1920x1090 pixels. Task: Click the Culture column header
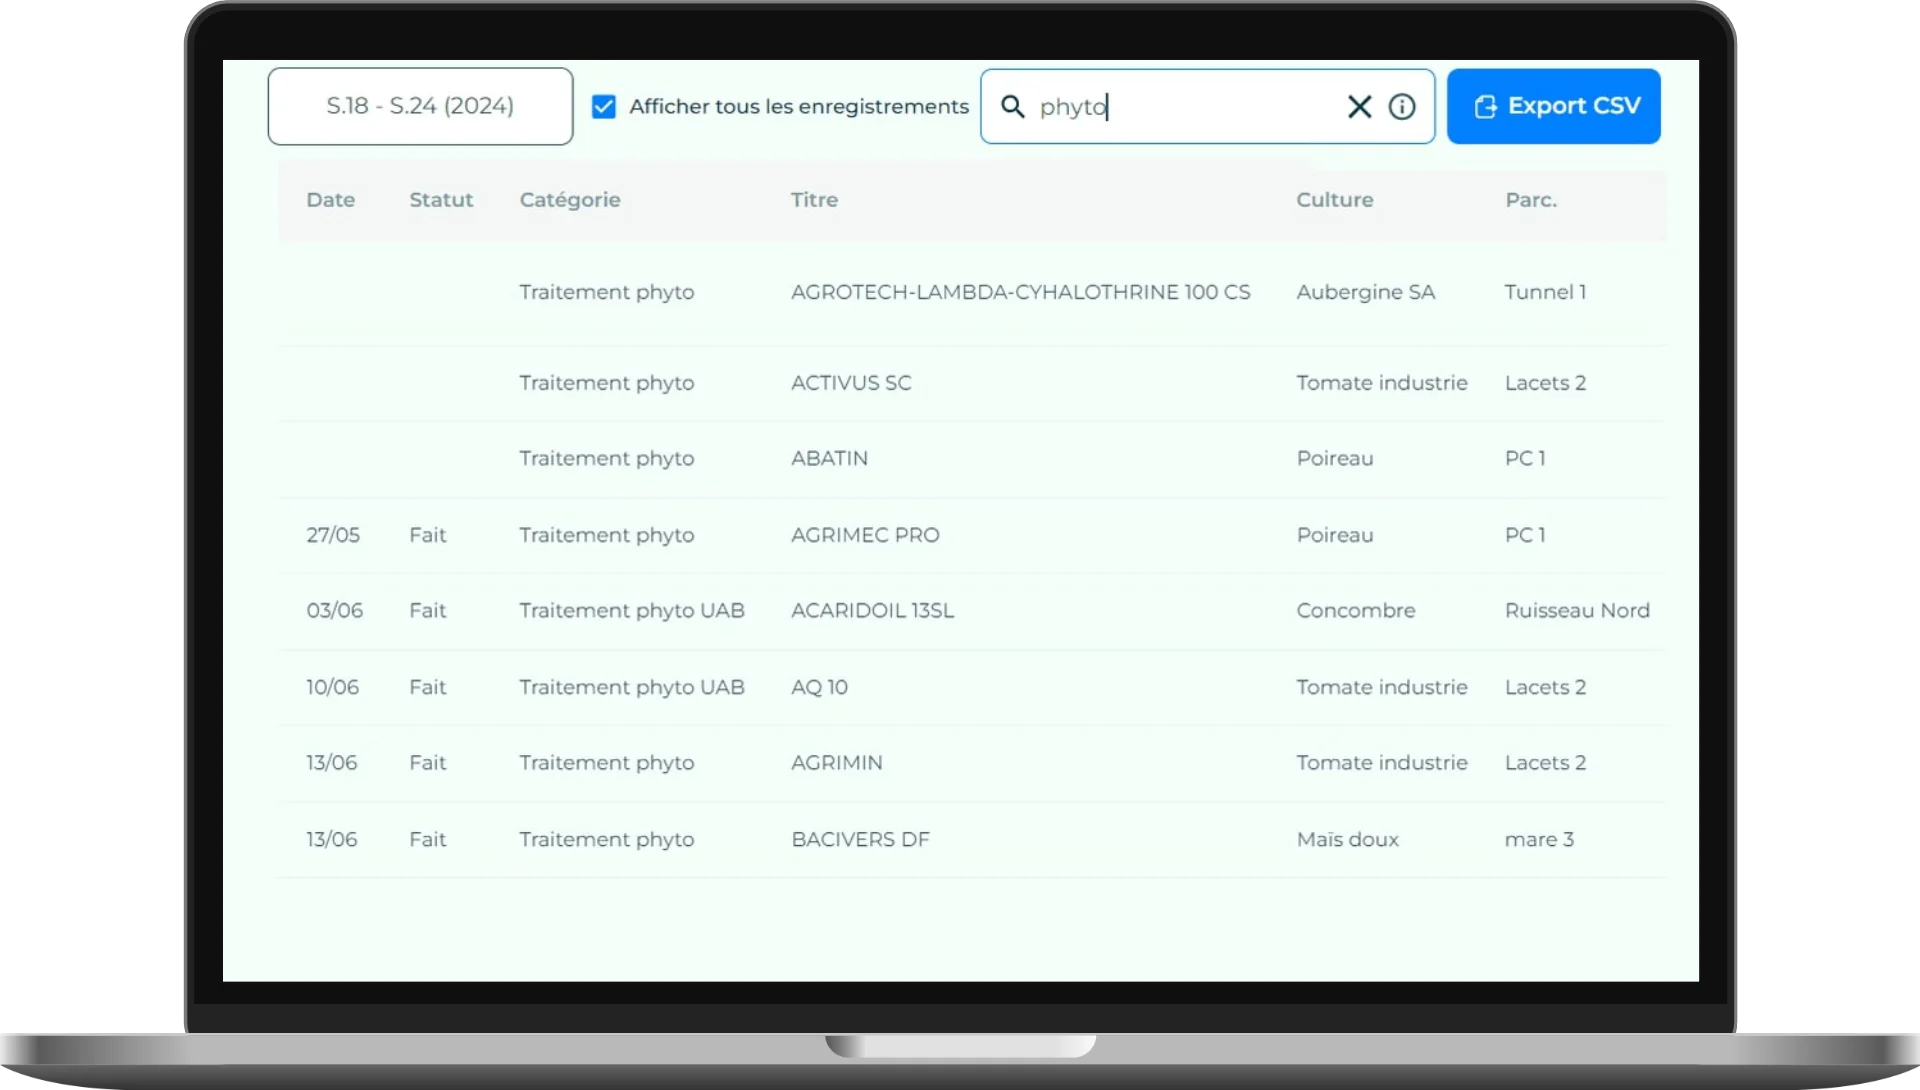tap(1334, 200)
